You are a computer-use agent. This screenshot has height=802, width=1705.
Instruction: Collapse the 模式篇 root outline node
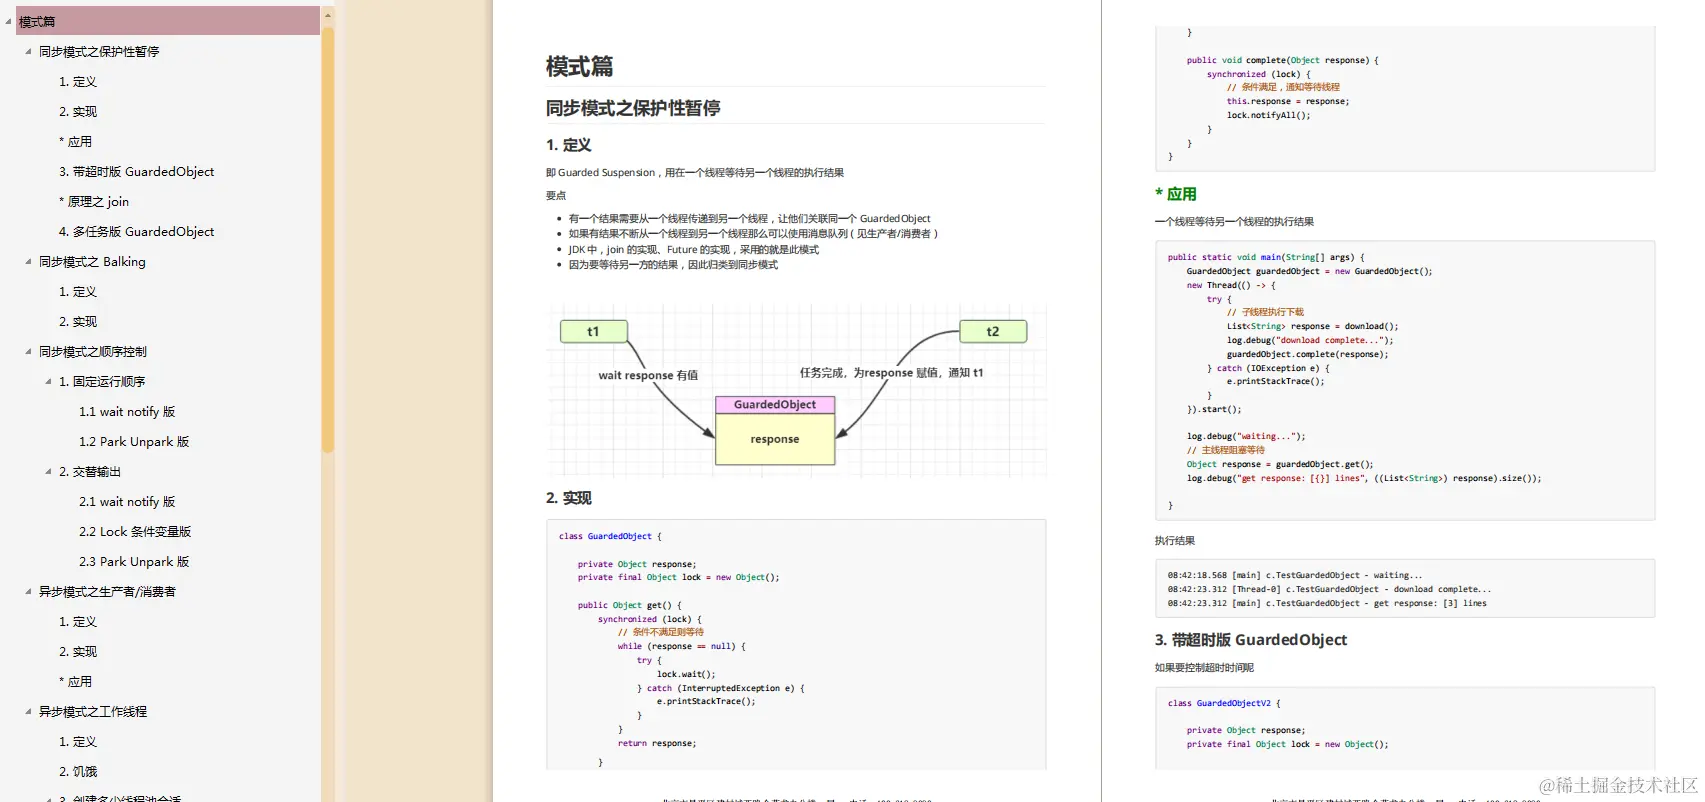8,21
